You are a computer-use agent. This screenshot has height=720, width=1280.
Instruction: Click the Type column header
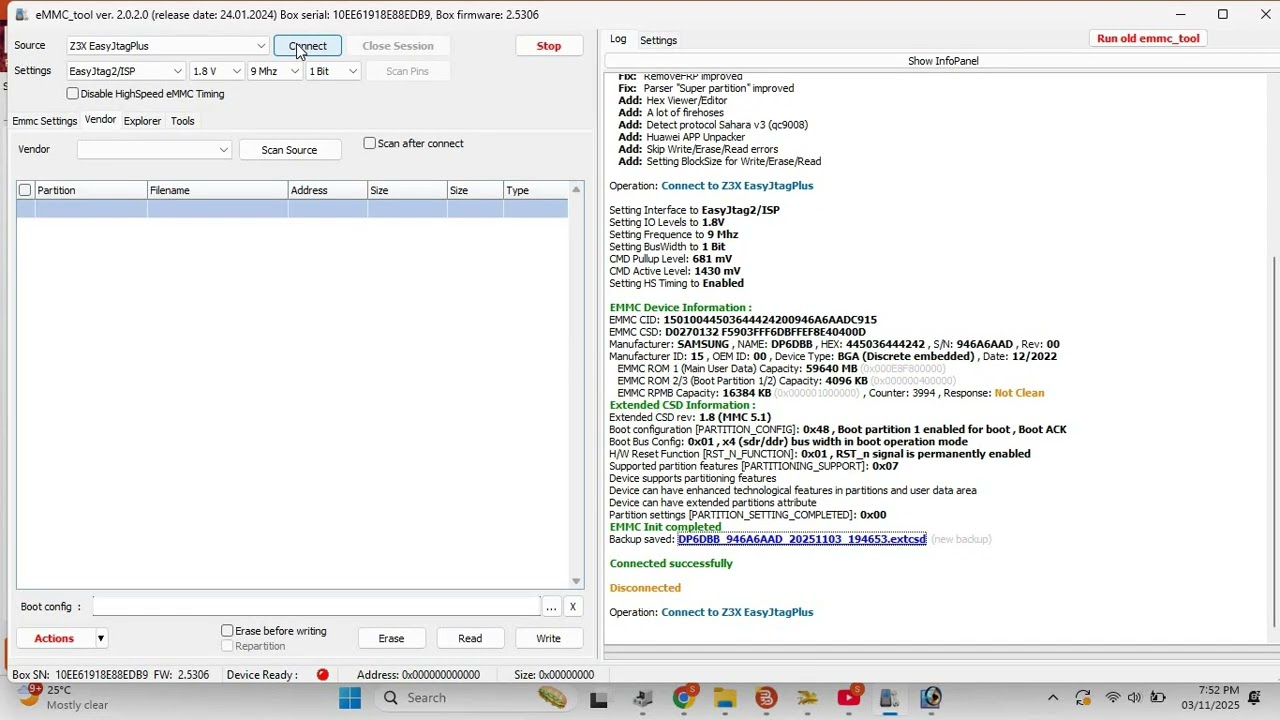[x=535, y=190]
